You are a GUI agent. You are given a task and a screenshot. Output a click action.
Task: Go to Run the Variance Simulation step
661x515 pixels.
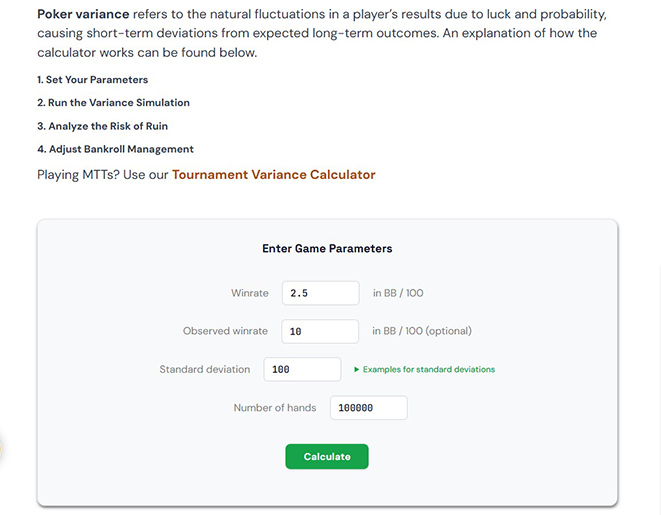click(113, 102)
